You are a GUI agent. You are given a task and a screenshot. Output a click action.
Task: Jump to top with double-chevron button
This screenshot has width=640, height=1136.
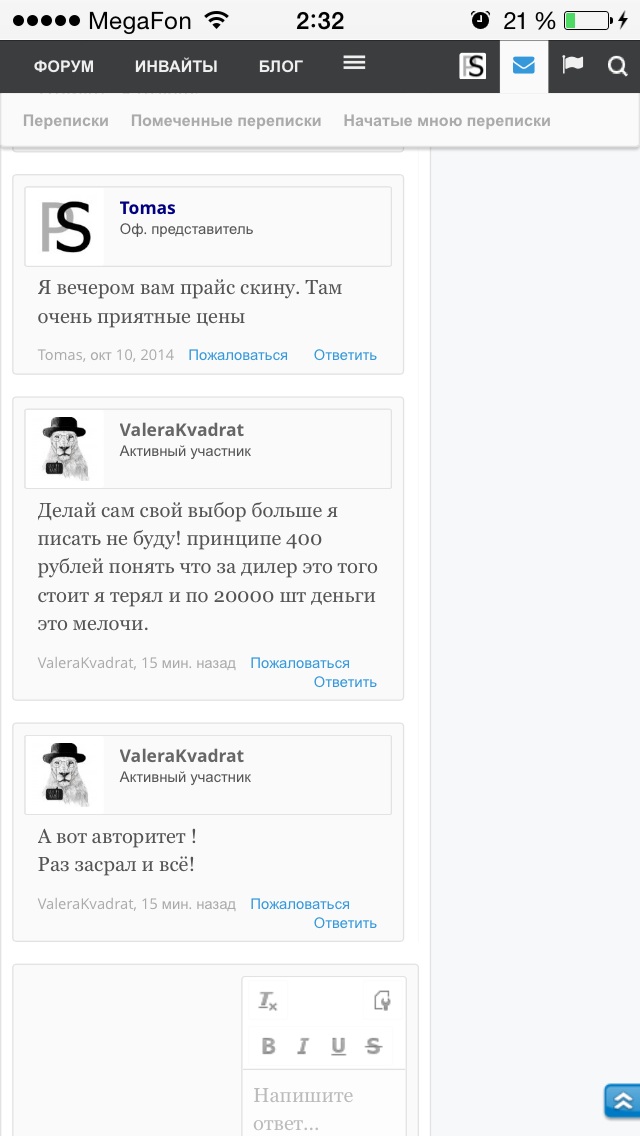[x=622, y=1101]
